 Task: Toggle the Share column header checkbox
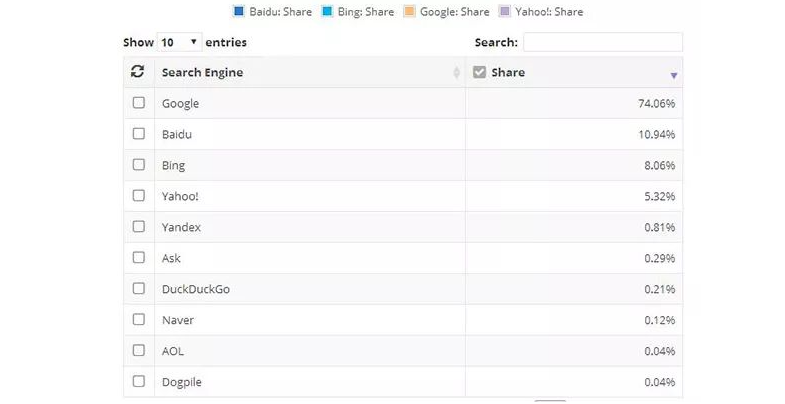(479, 72)
